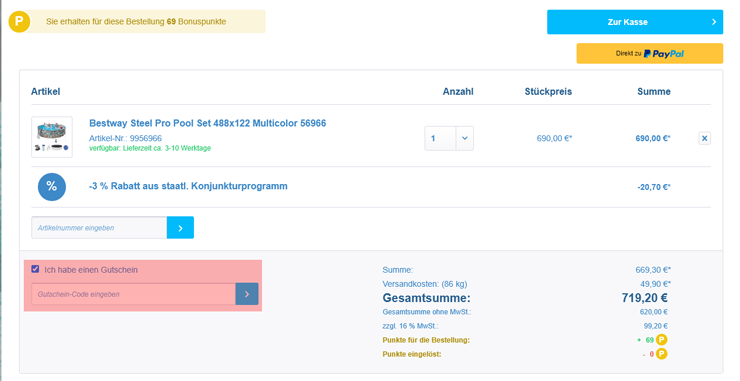740x381 pixels.
Task: Pay directly with the PayPal button
Action: tap(649, 53)
